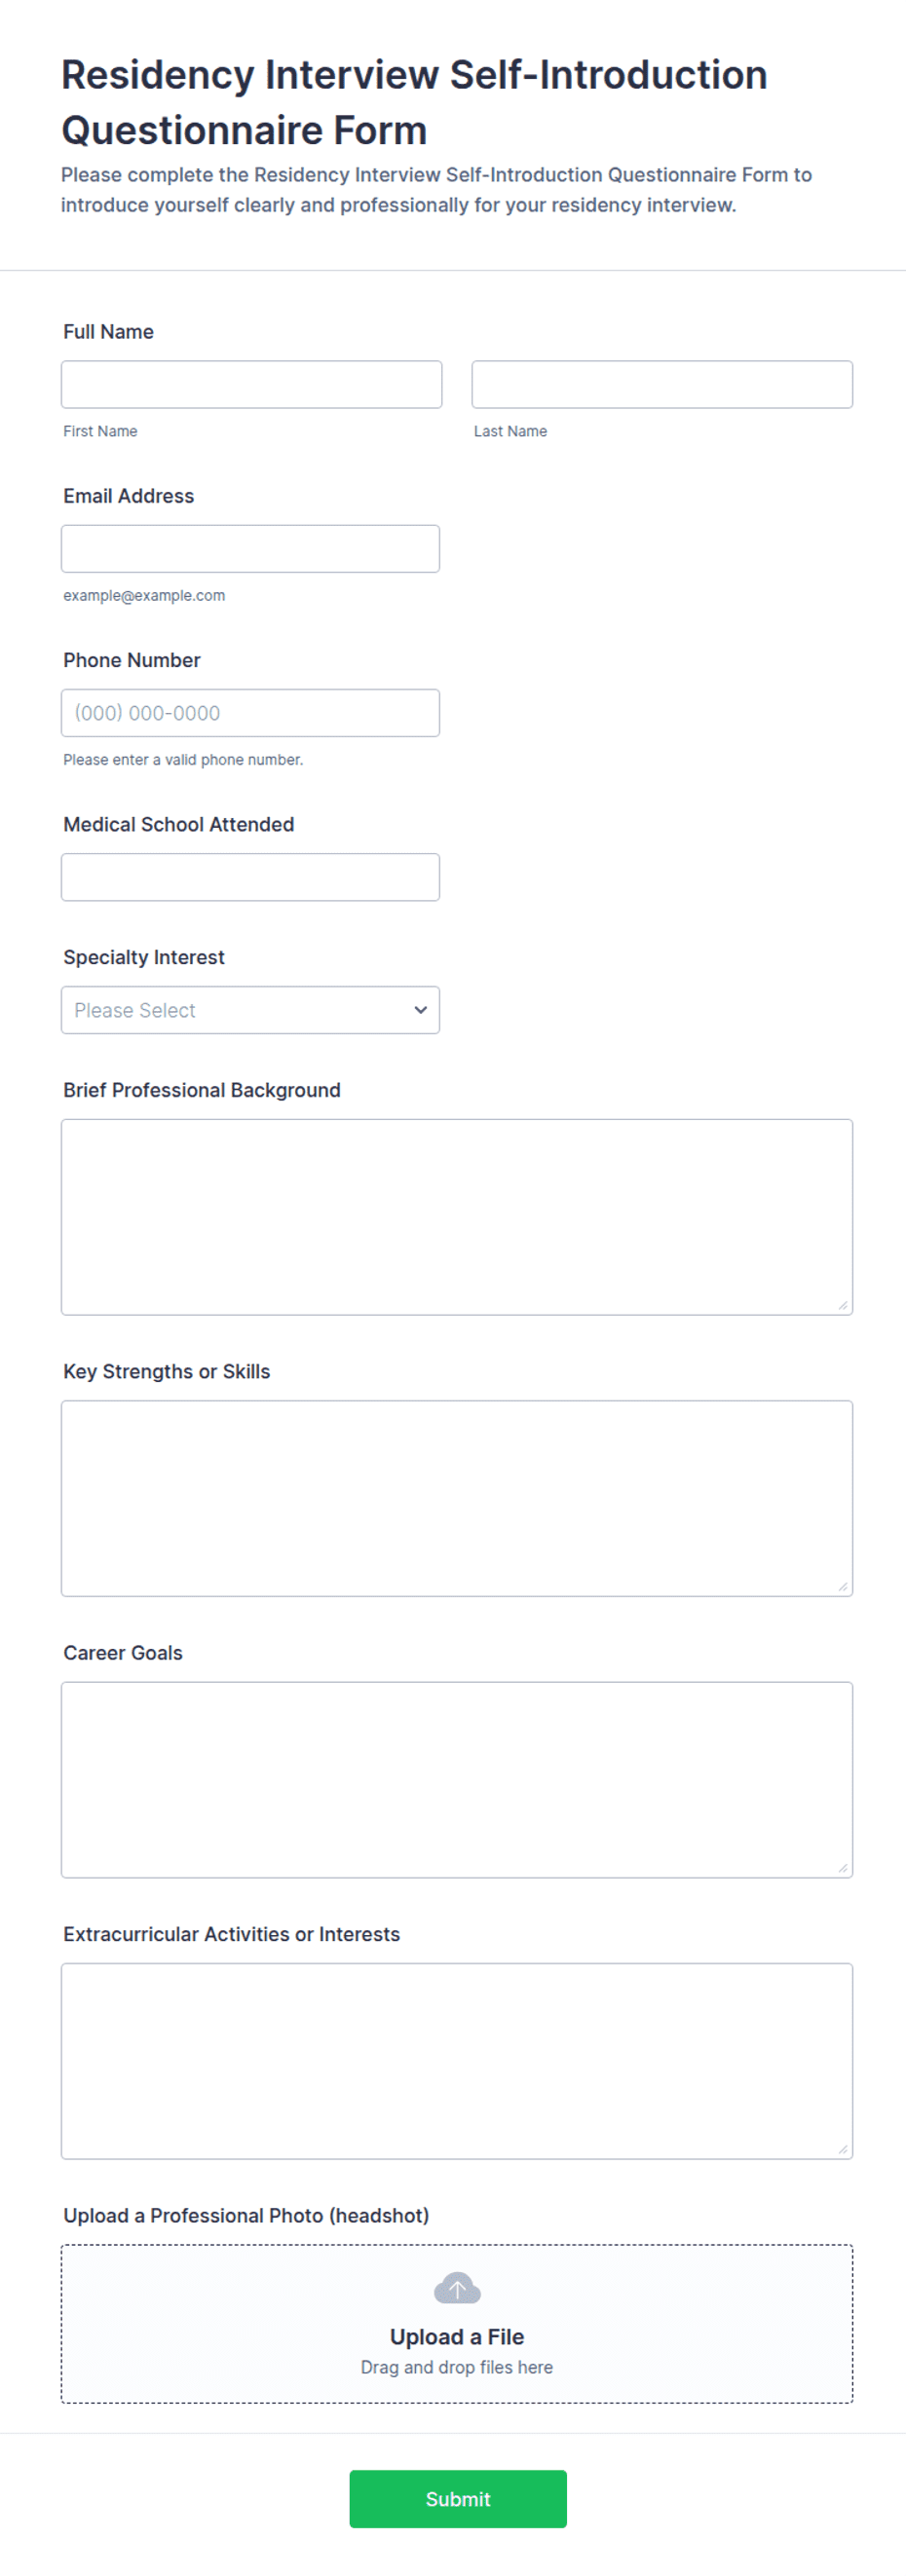Click the Career Goals textarea resize corner

click(x=843, y=1868)
